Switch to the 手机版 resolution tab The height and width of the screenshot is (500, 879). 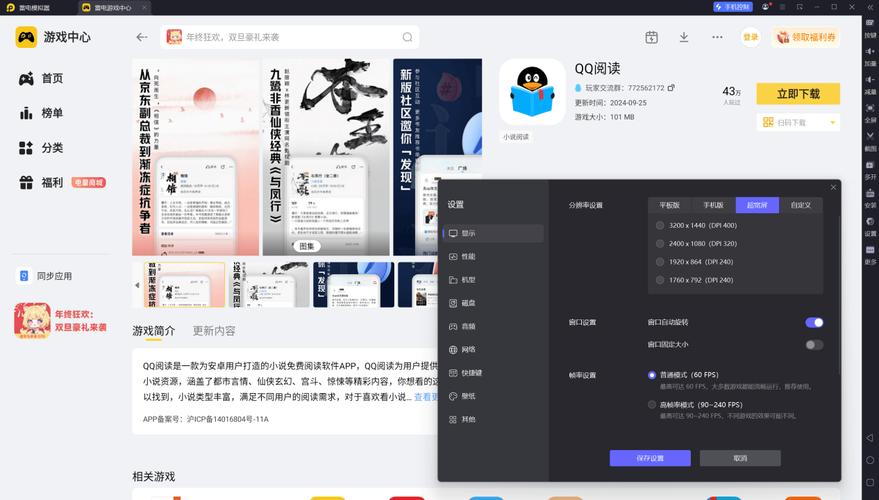click(712, 205)
